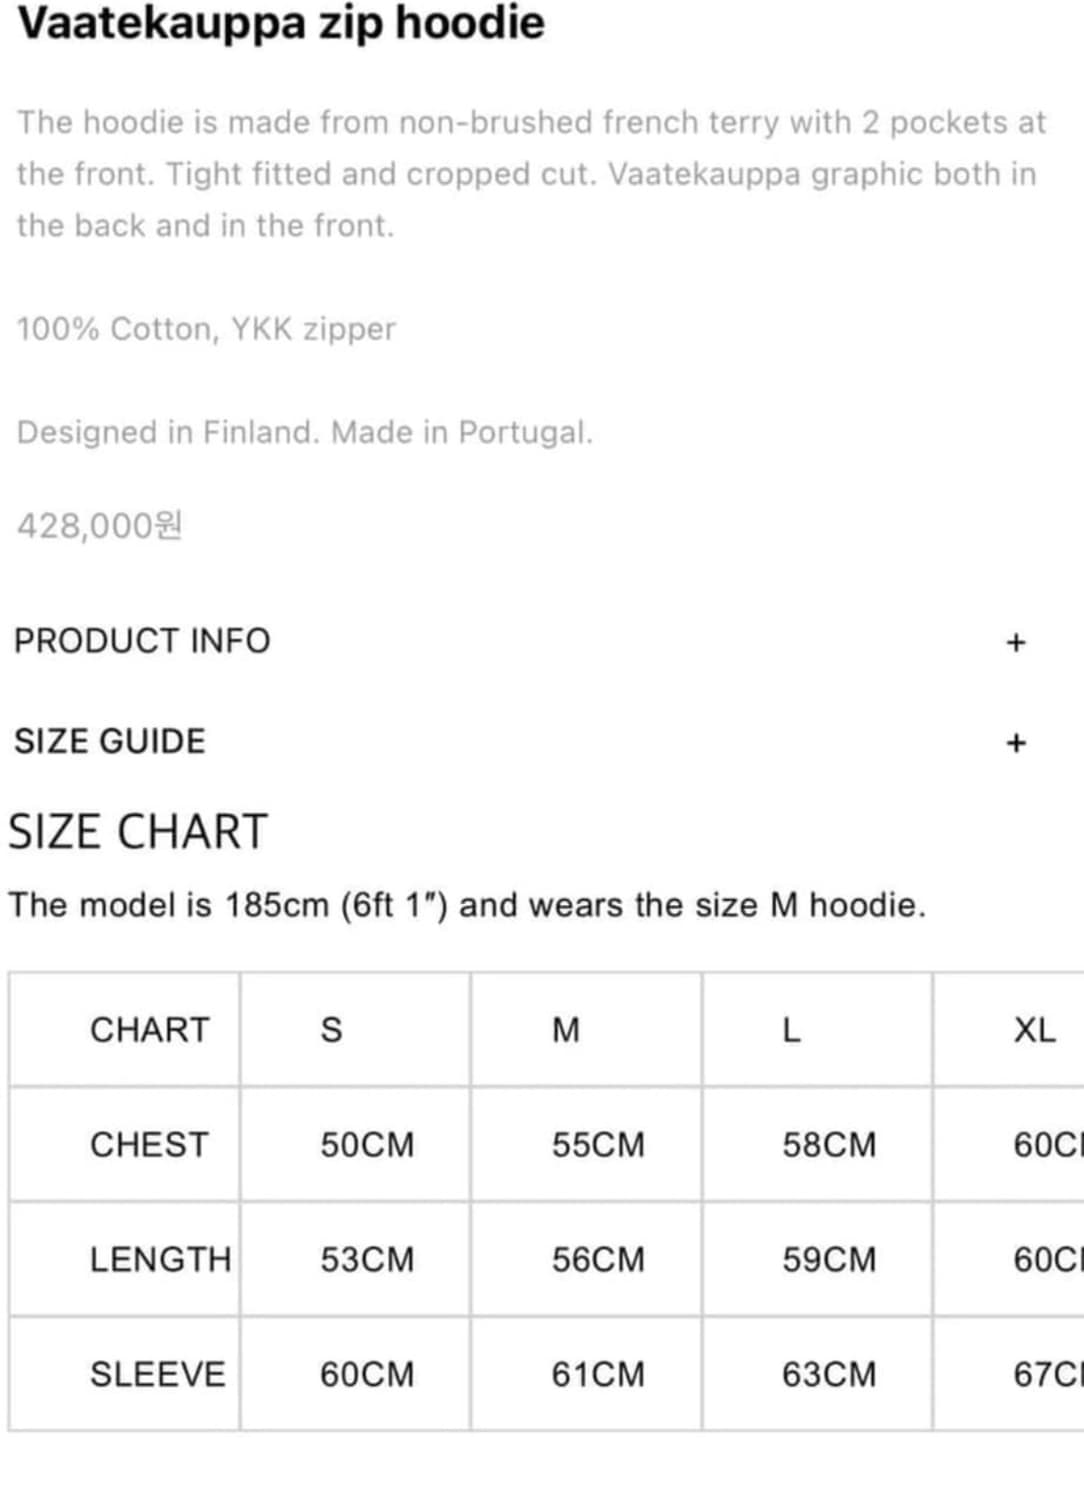The image size is (1084, 1500).
Task: Click the 59CM length value for L
Action: pos(829,1260)
